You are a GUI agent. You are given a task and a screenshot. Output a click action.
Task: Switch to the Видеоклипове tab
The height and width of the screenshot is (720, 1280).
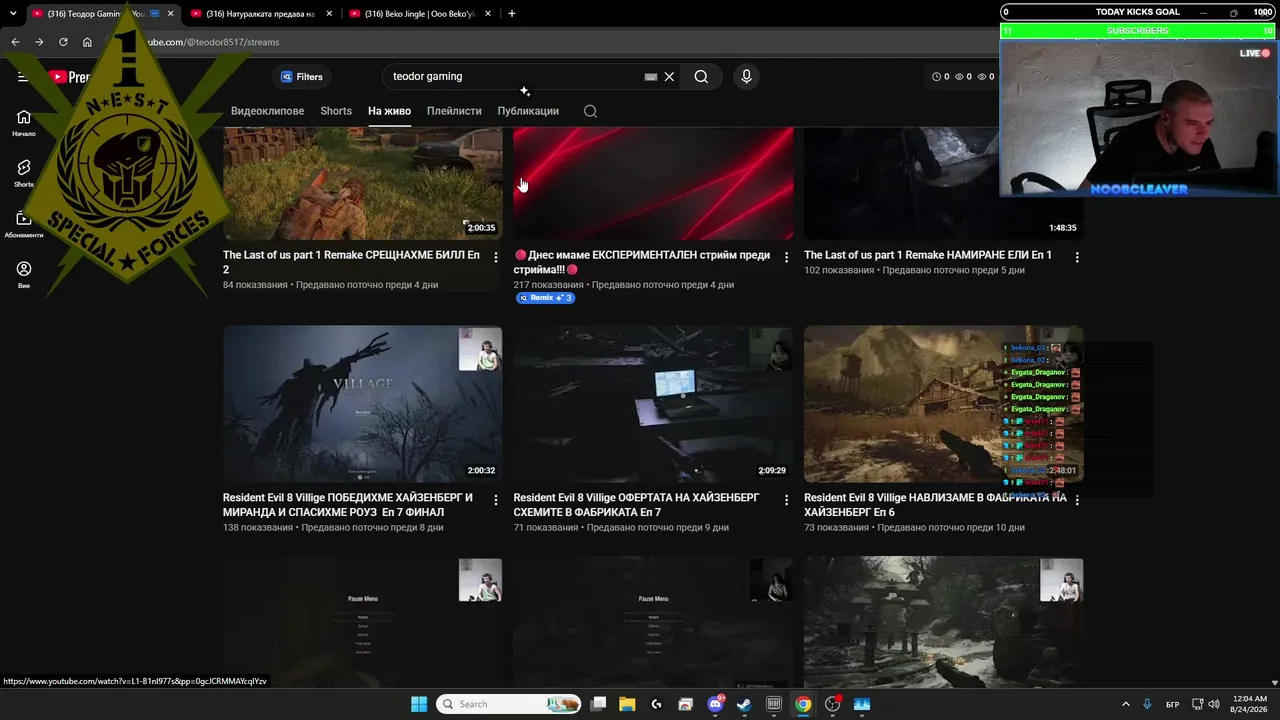267,111
